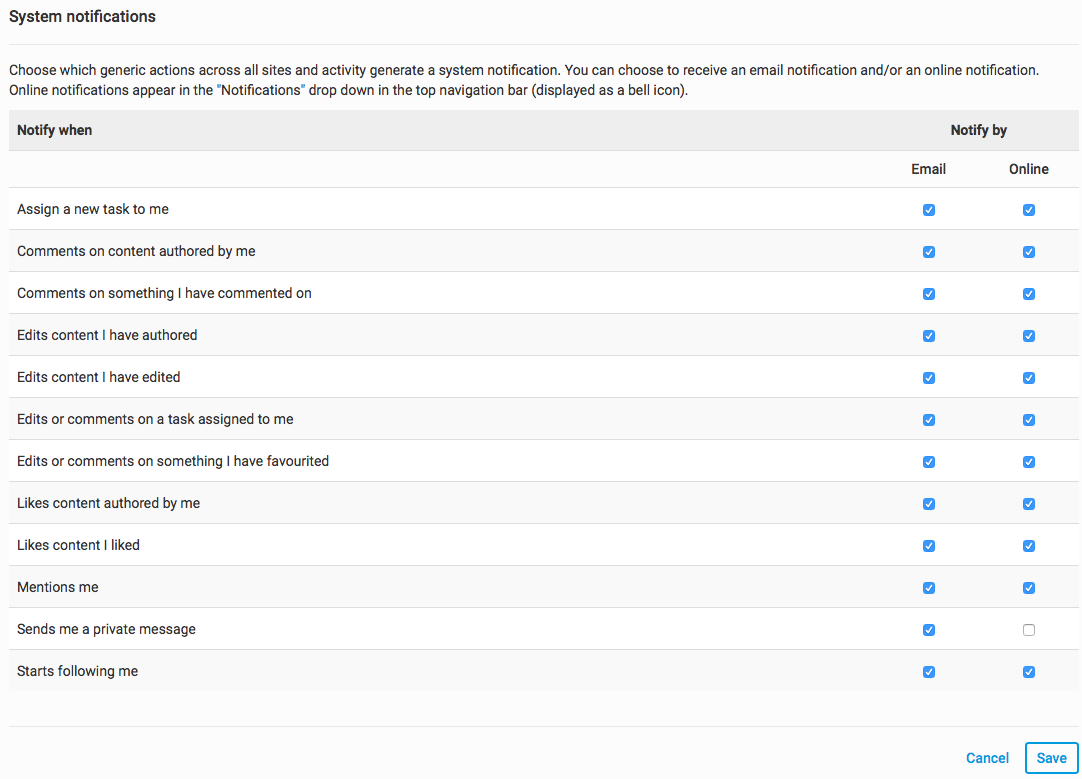Click the Save button
This screenshot has height=779, width=1082.
pyautogui.click(x=1051, y=758)
